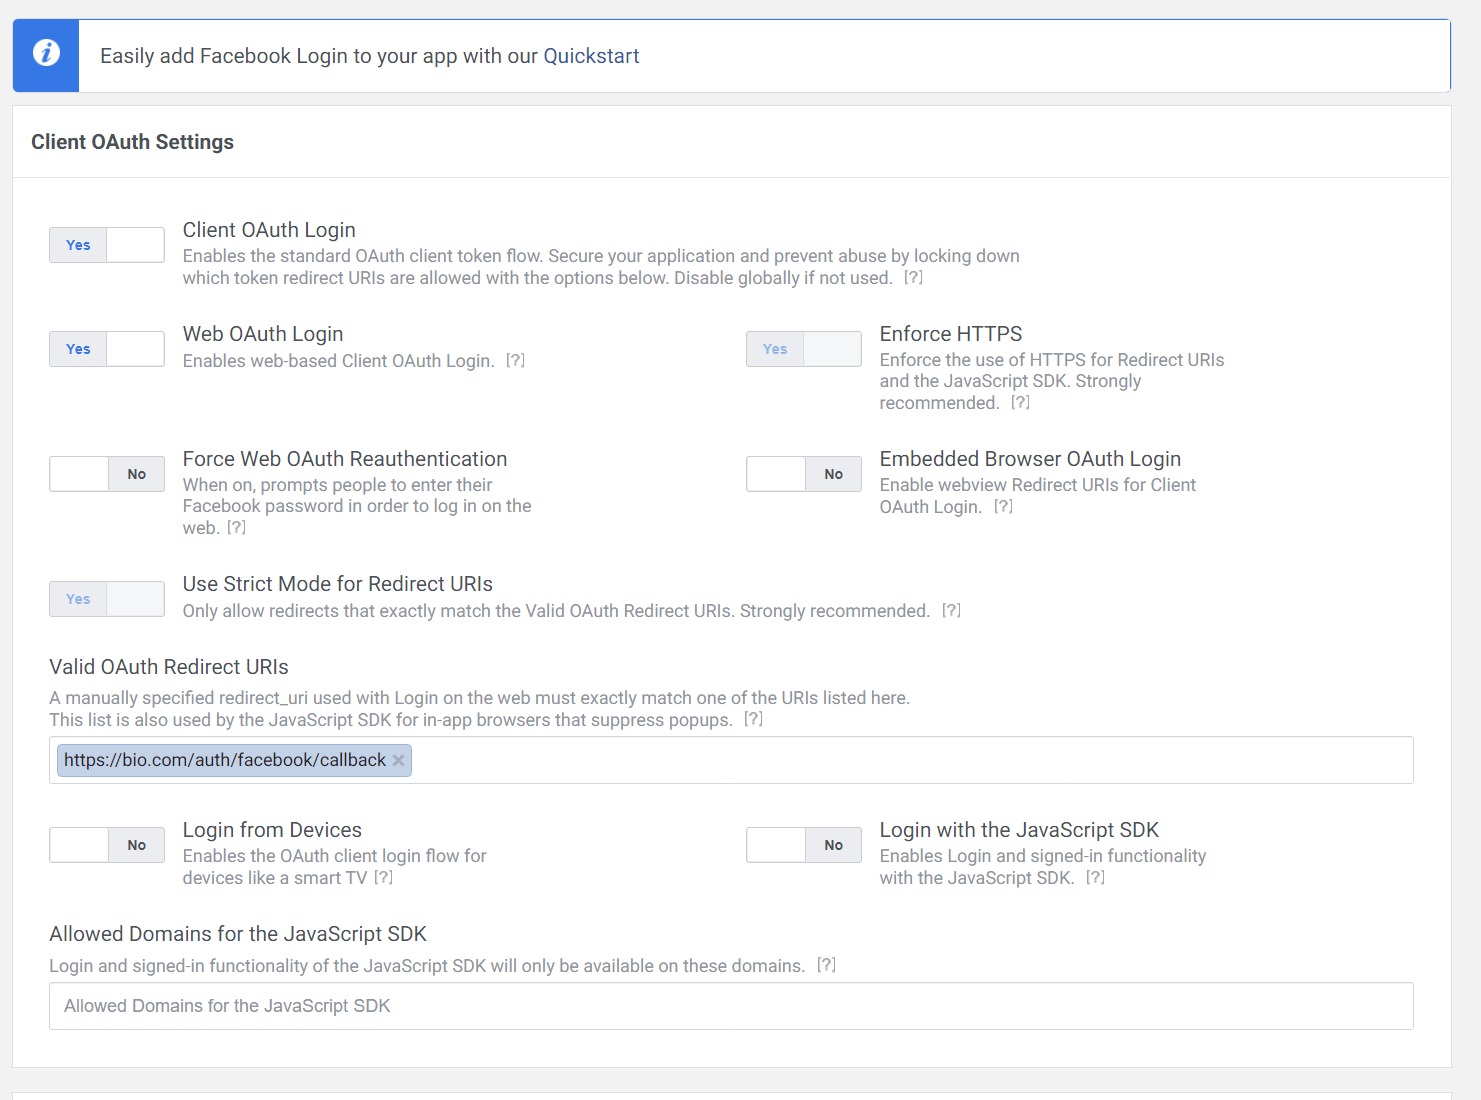Click the Use Strict Mode for Redirect URIs label
The image size is (1481, 1100).
pyautogui.click(x=338, y=584)
